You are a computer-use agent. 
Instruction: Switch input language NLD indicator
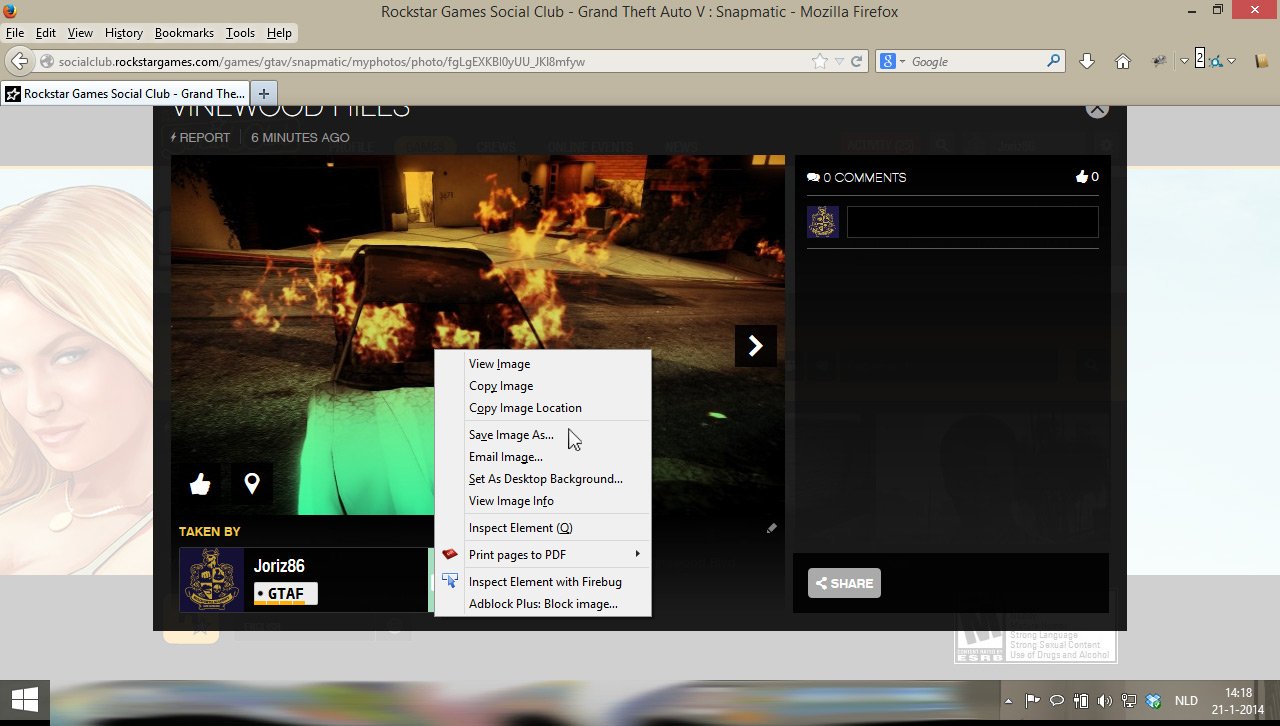(1186, 701)
